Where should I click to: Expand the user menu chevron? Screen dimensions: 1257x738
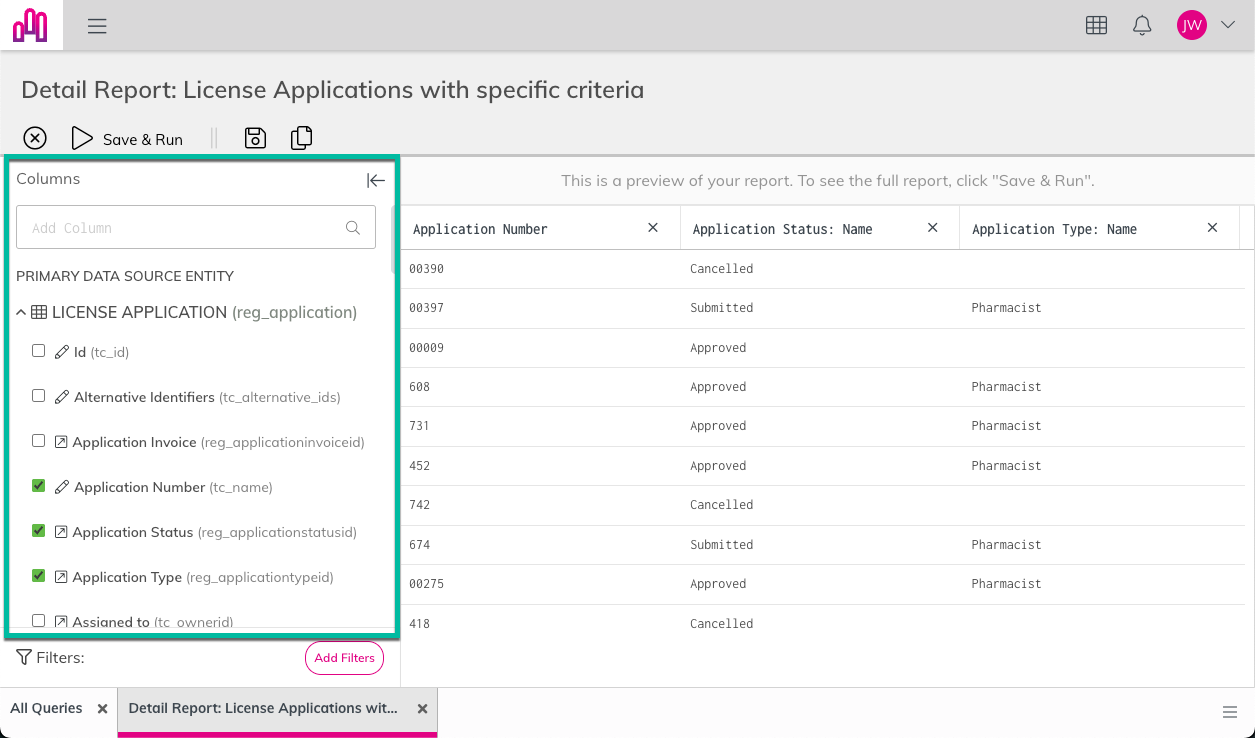pos(1229,26)
